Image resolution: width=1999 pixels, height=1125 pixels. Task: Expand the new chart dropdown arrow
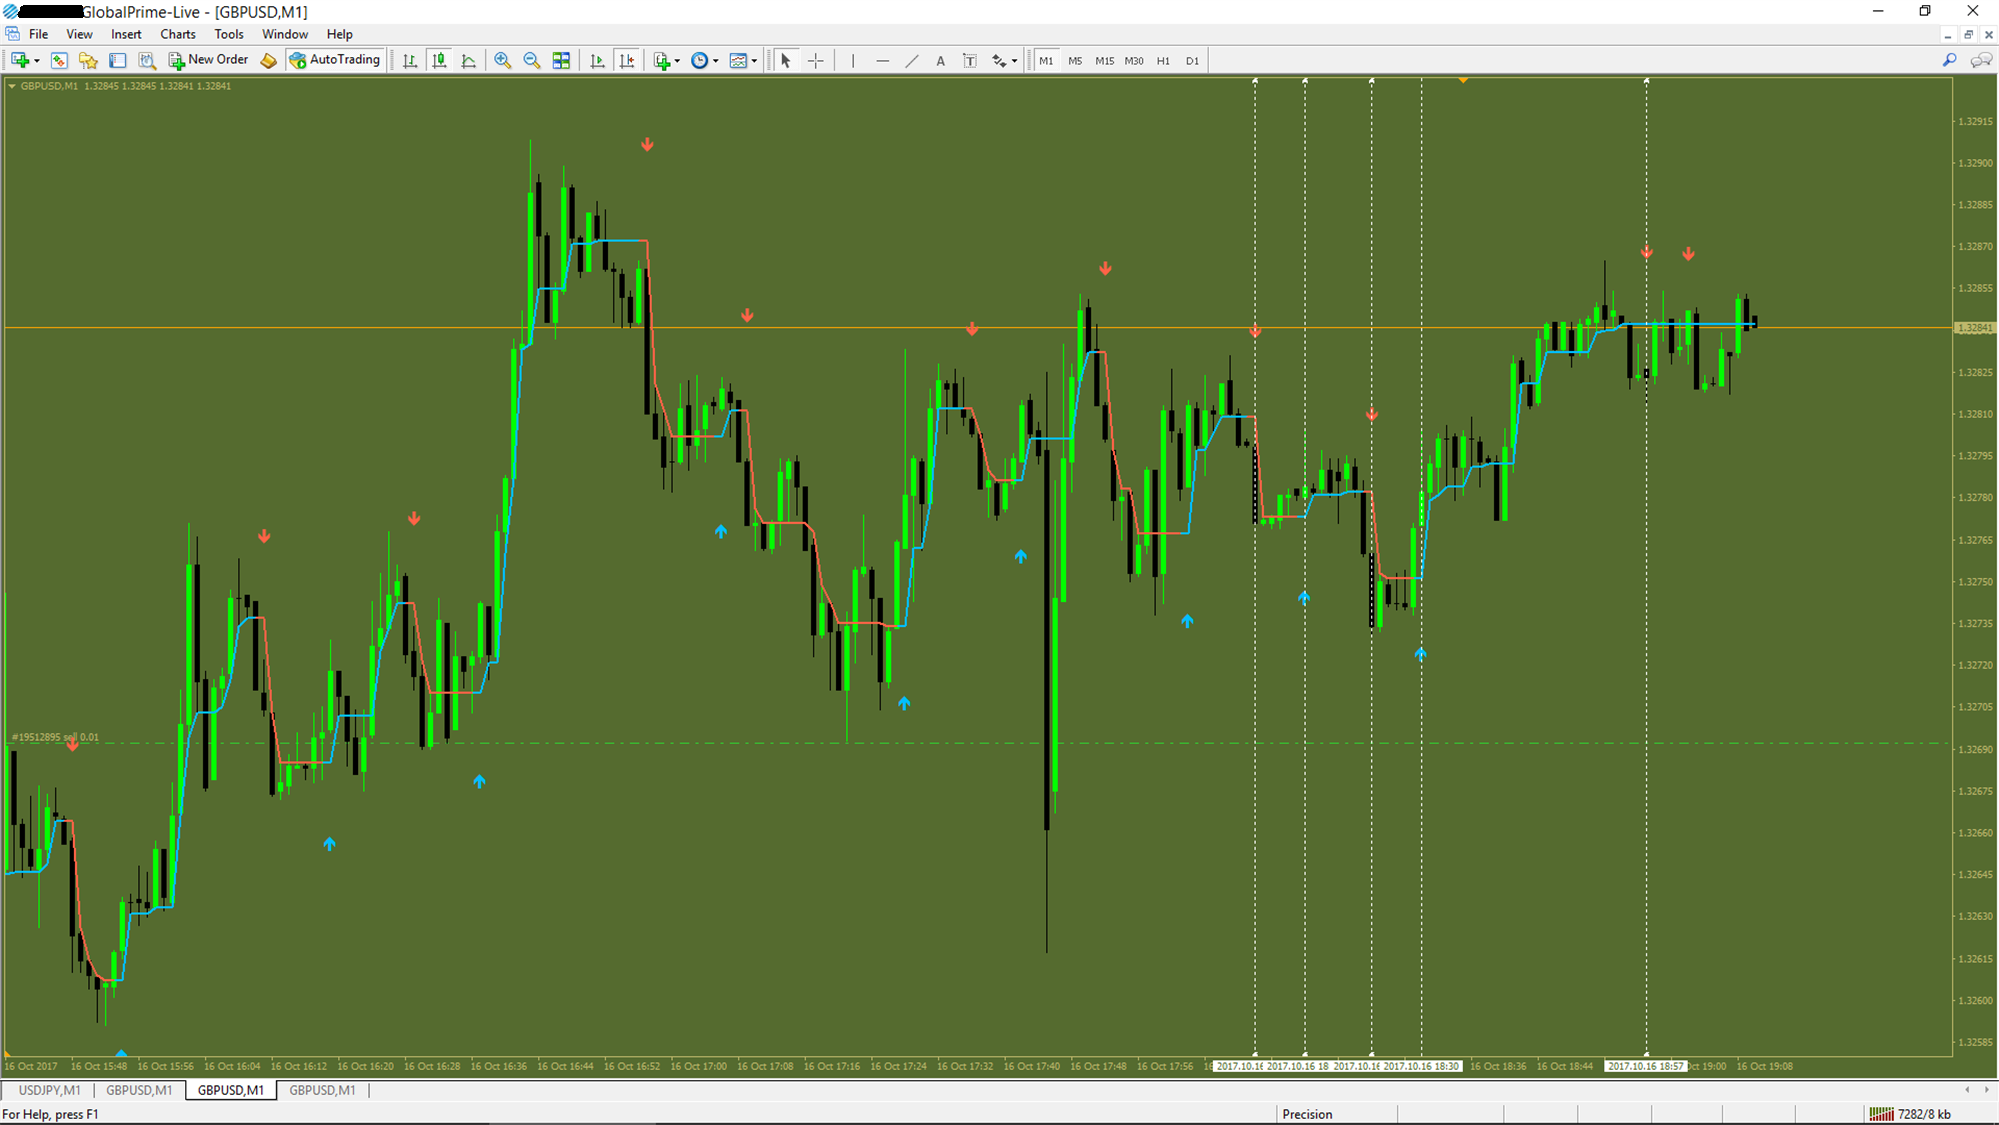pyautogui.click(x=37, y=61)
